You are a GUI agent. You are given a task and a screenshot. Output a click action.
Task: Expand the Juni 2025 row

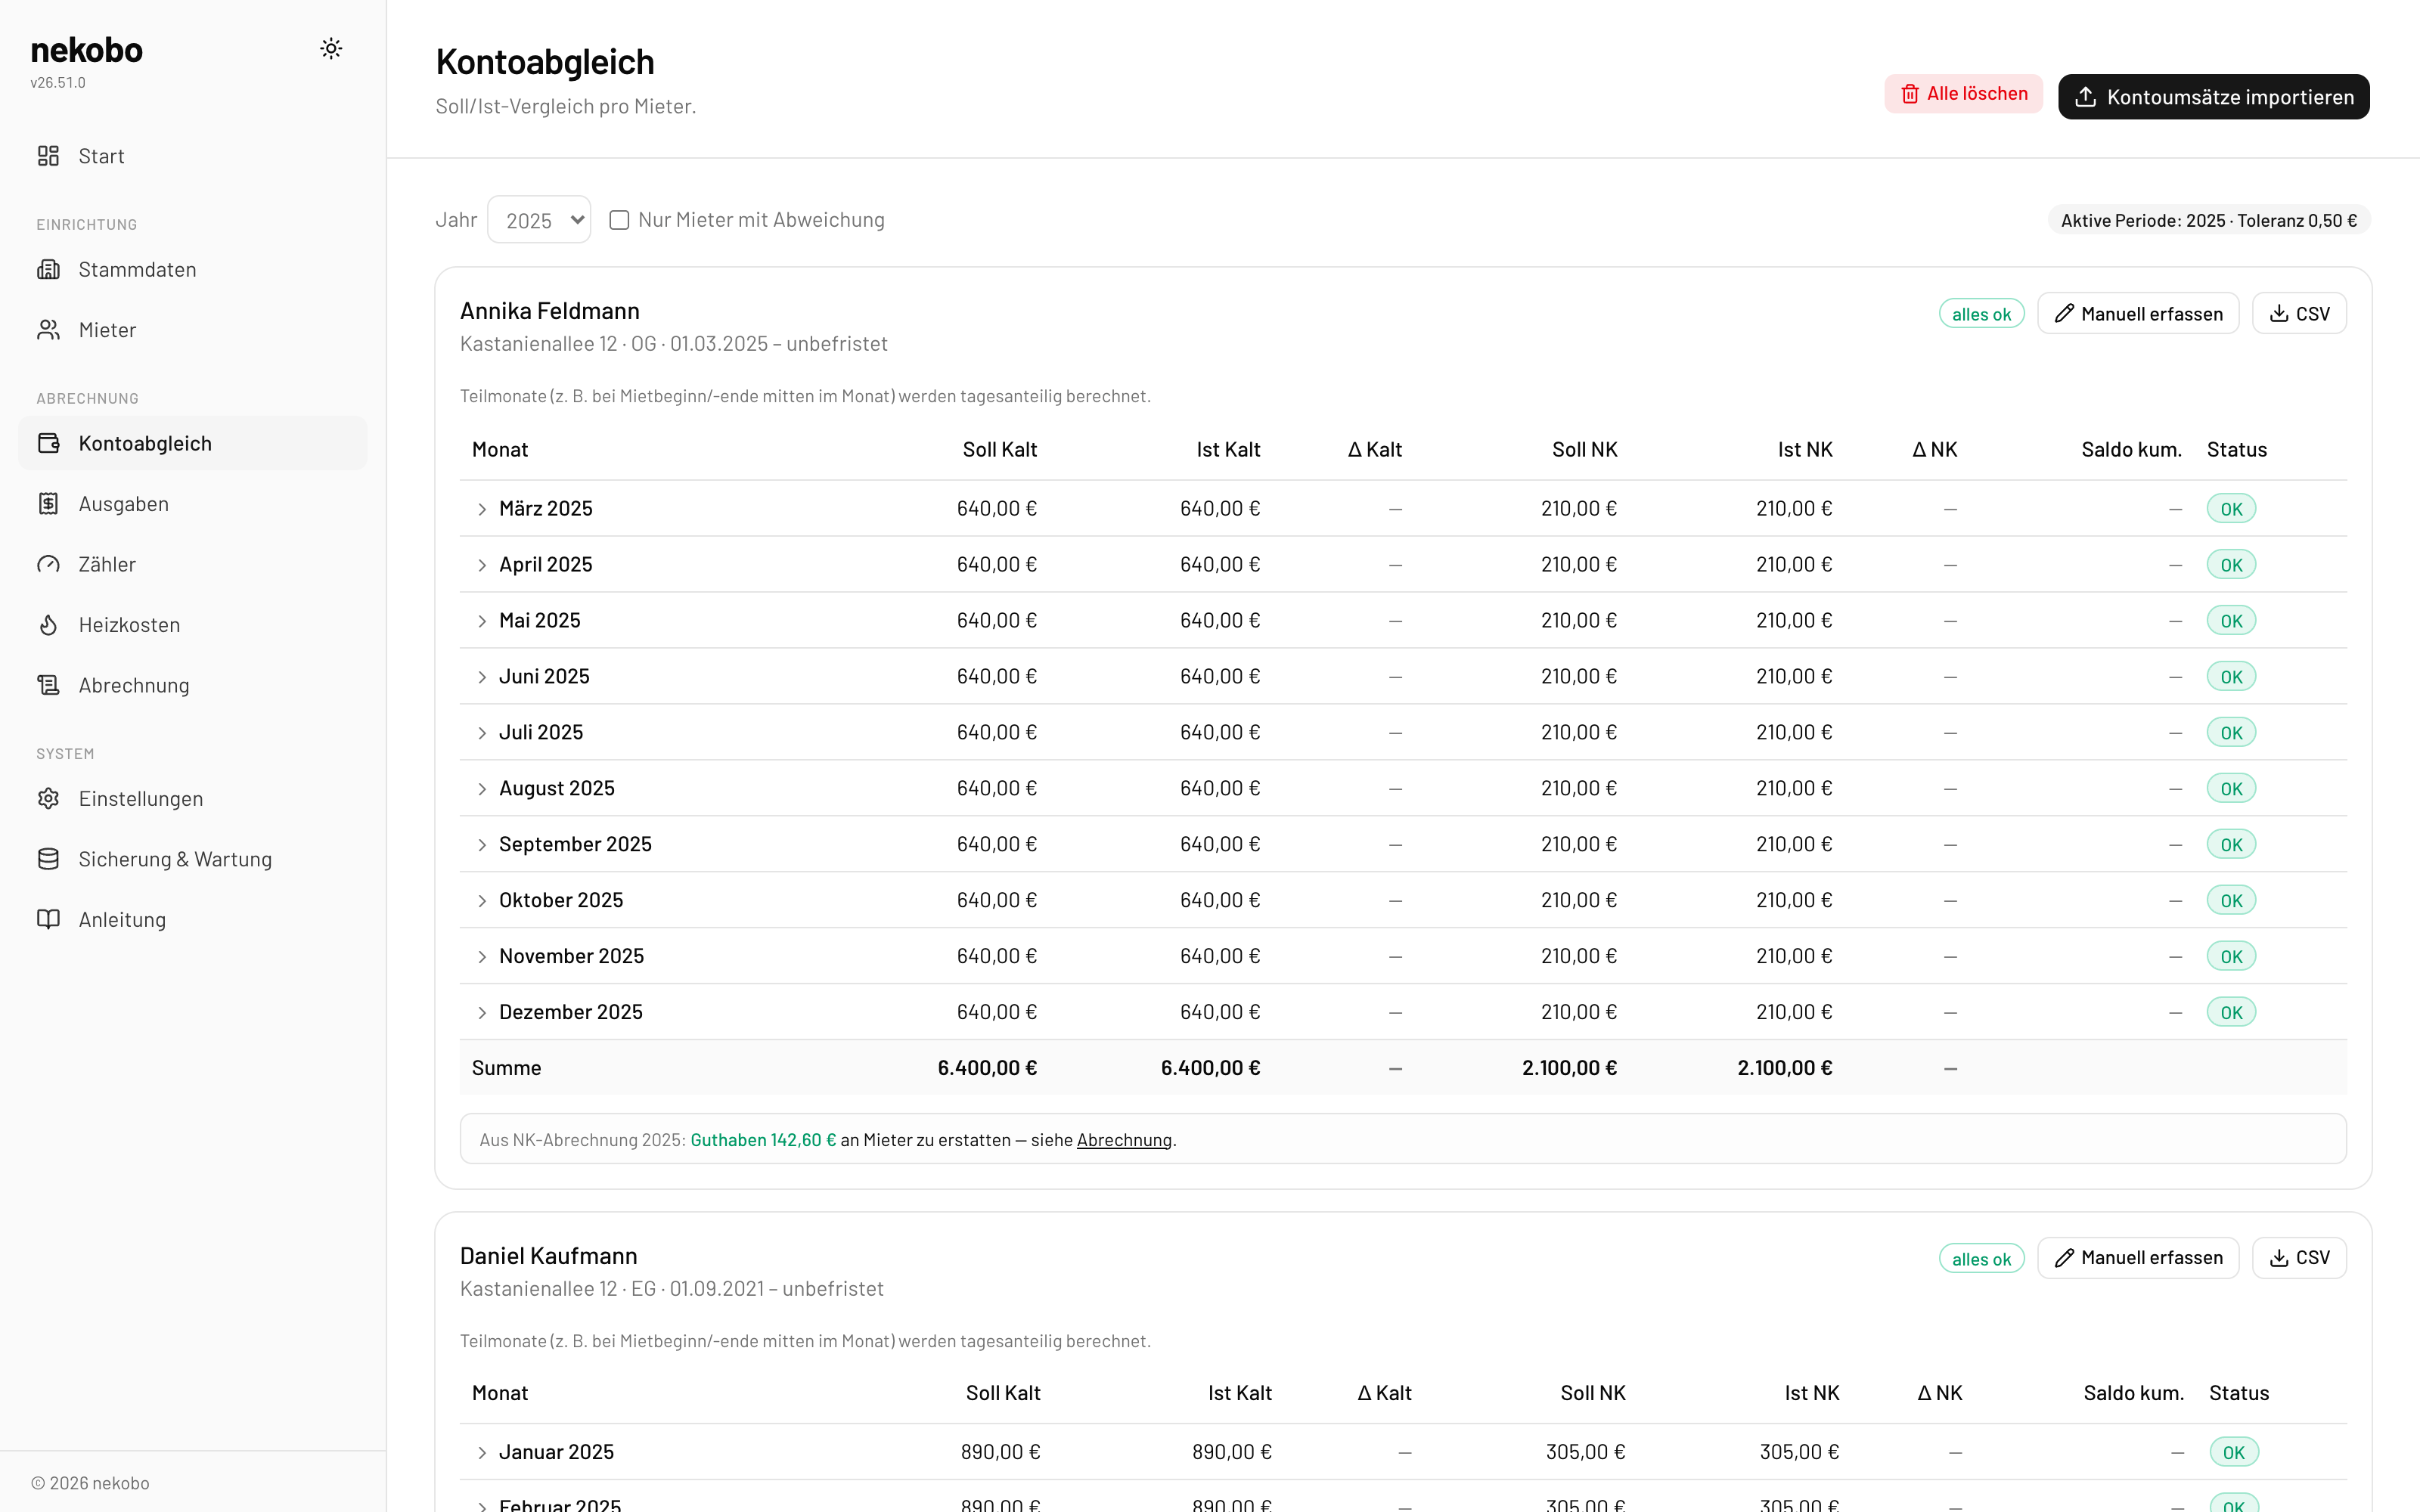pos(482,677)
